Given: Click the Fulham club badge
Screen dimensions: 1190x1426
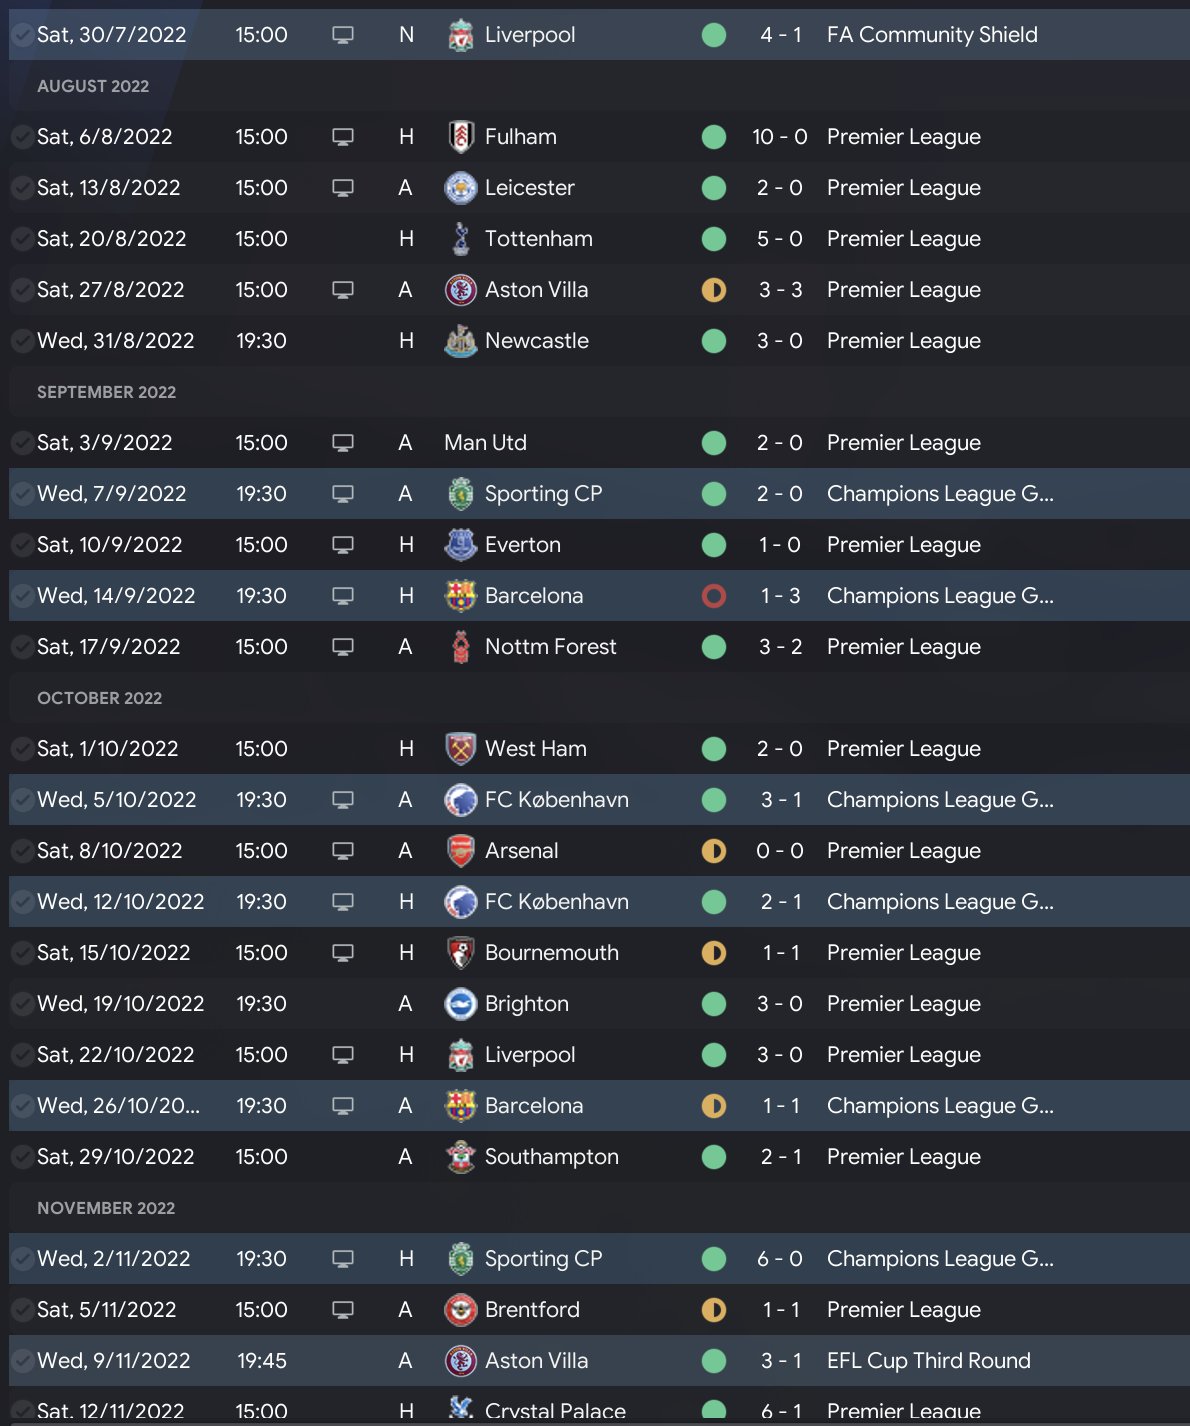Looking at the screenshot, I should tap(460, 137).
